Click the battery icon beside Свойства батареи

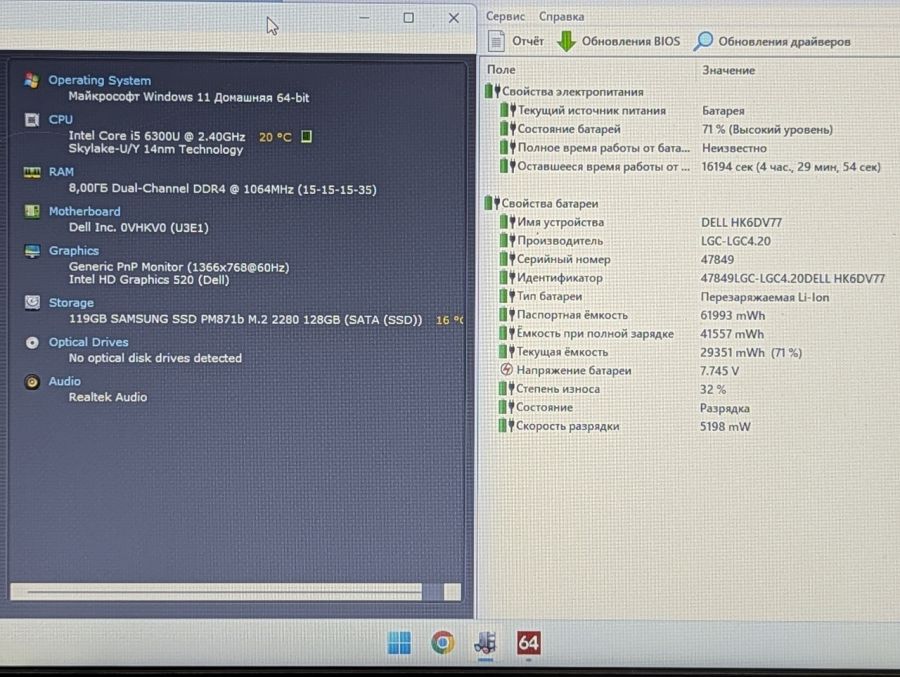[x=491, y=203]
